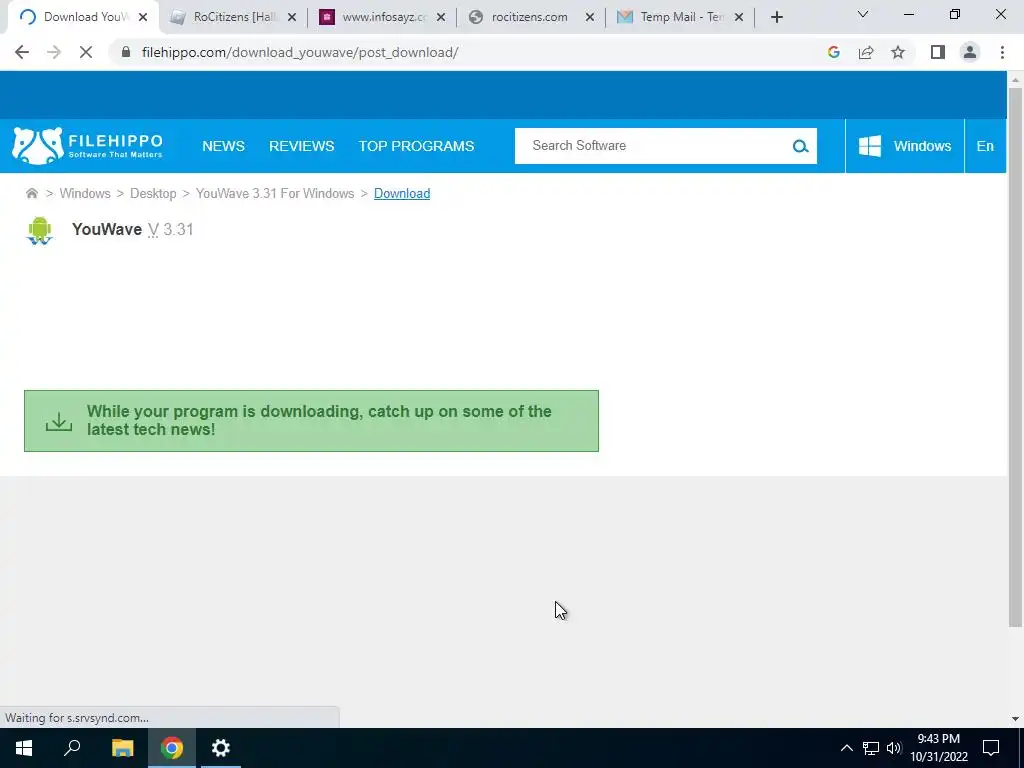Toggle the browser side panel
Screen dimensions: 1024x768
[938, 52]
